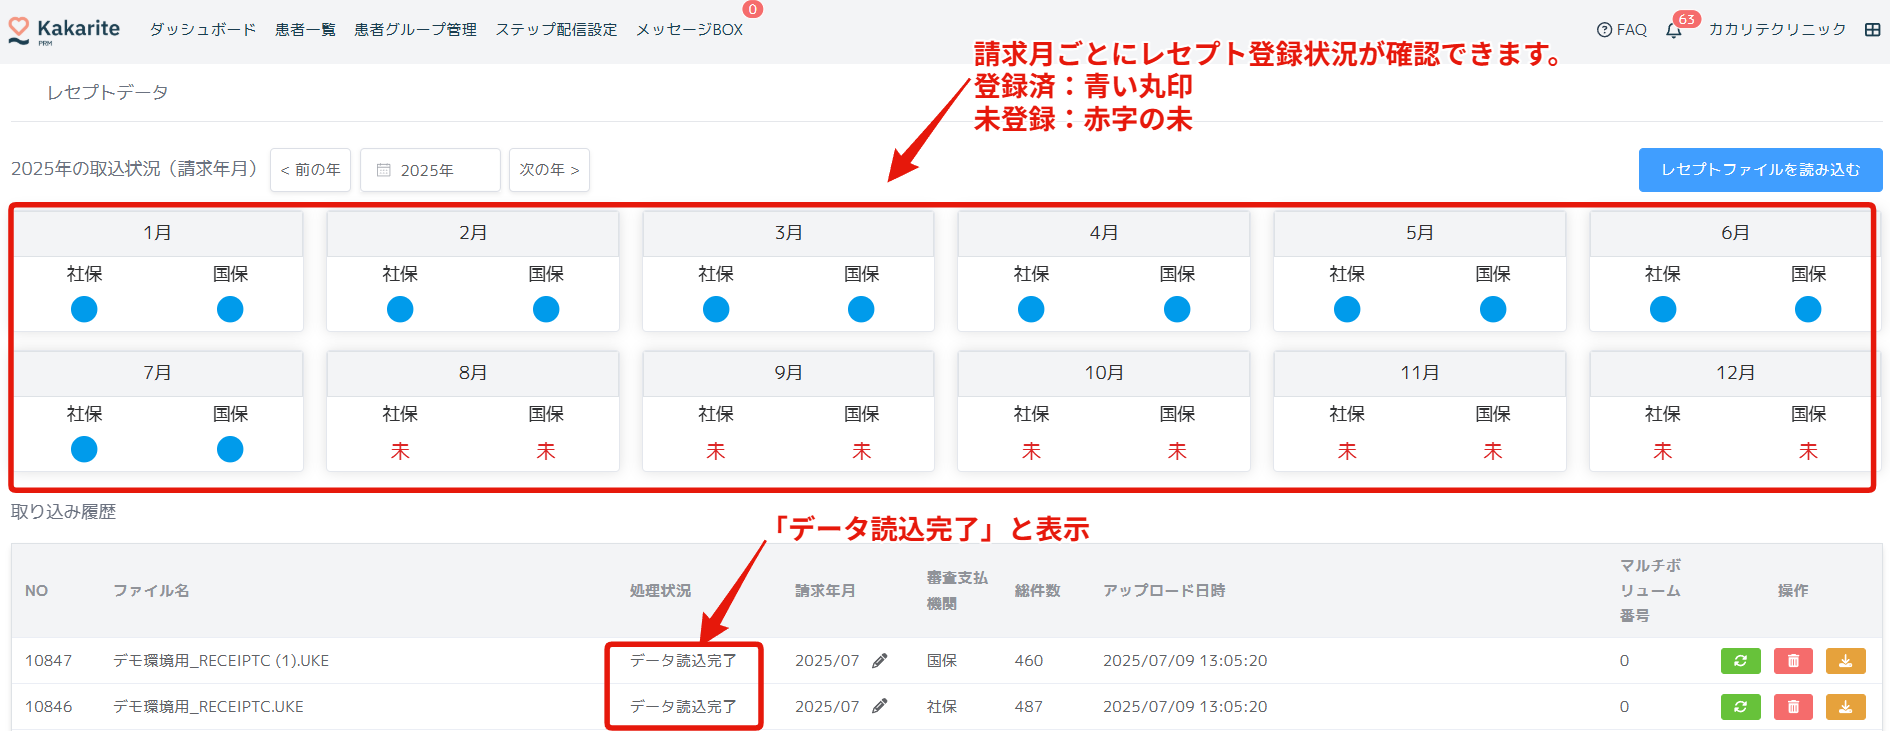Viewport: 1890px width, 731px height.
Task: Open ステップ配信設定 menu
Action: [556, 30]
